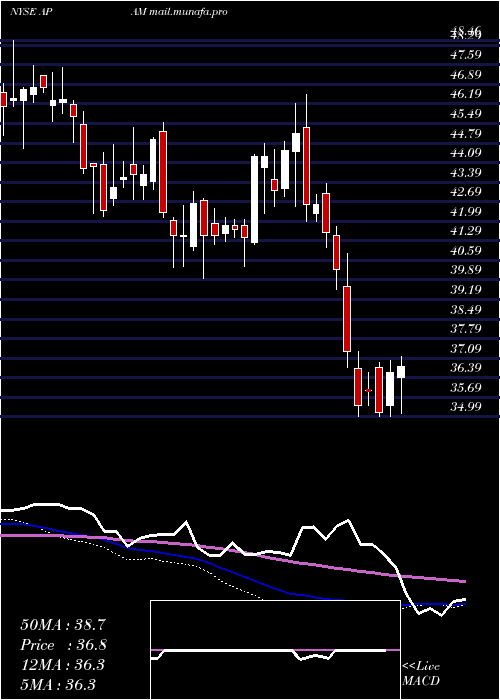Click inside the MACD indicator box

click(x=275, y=650)
